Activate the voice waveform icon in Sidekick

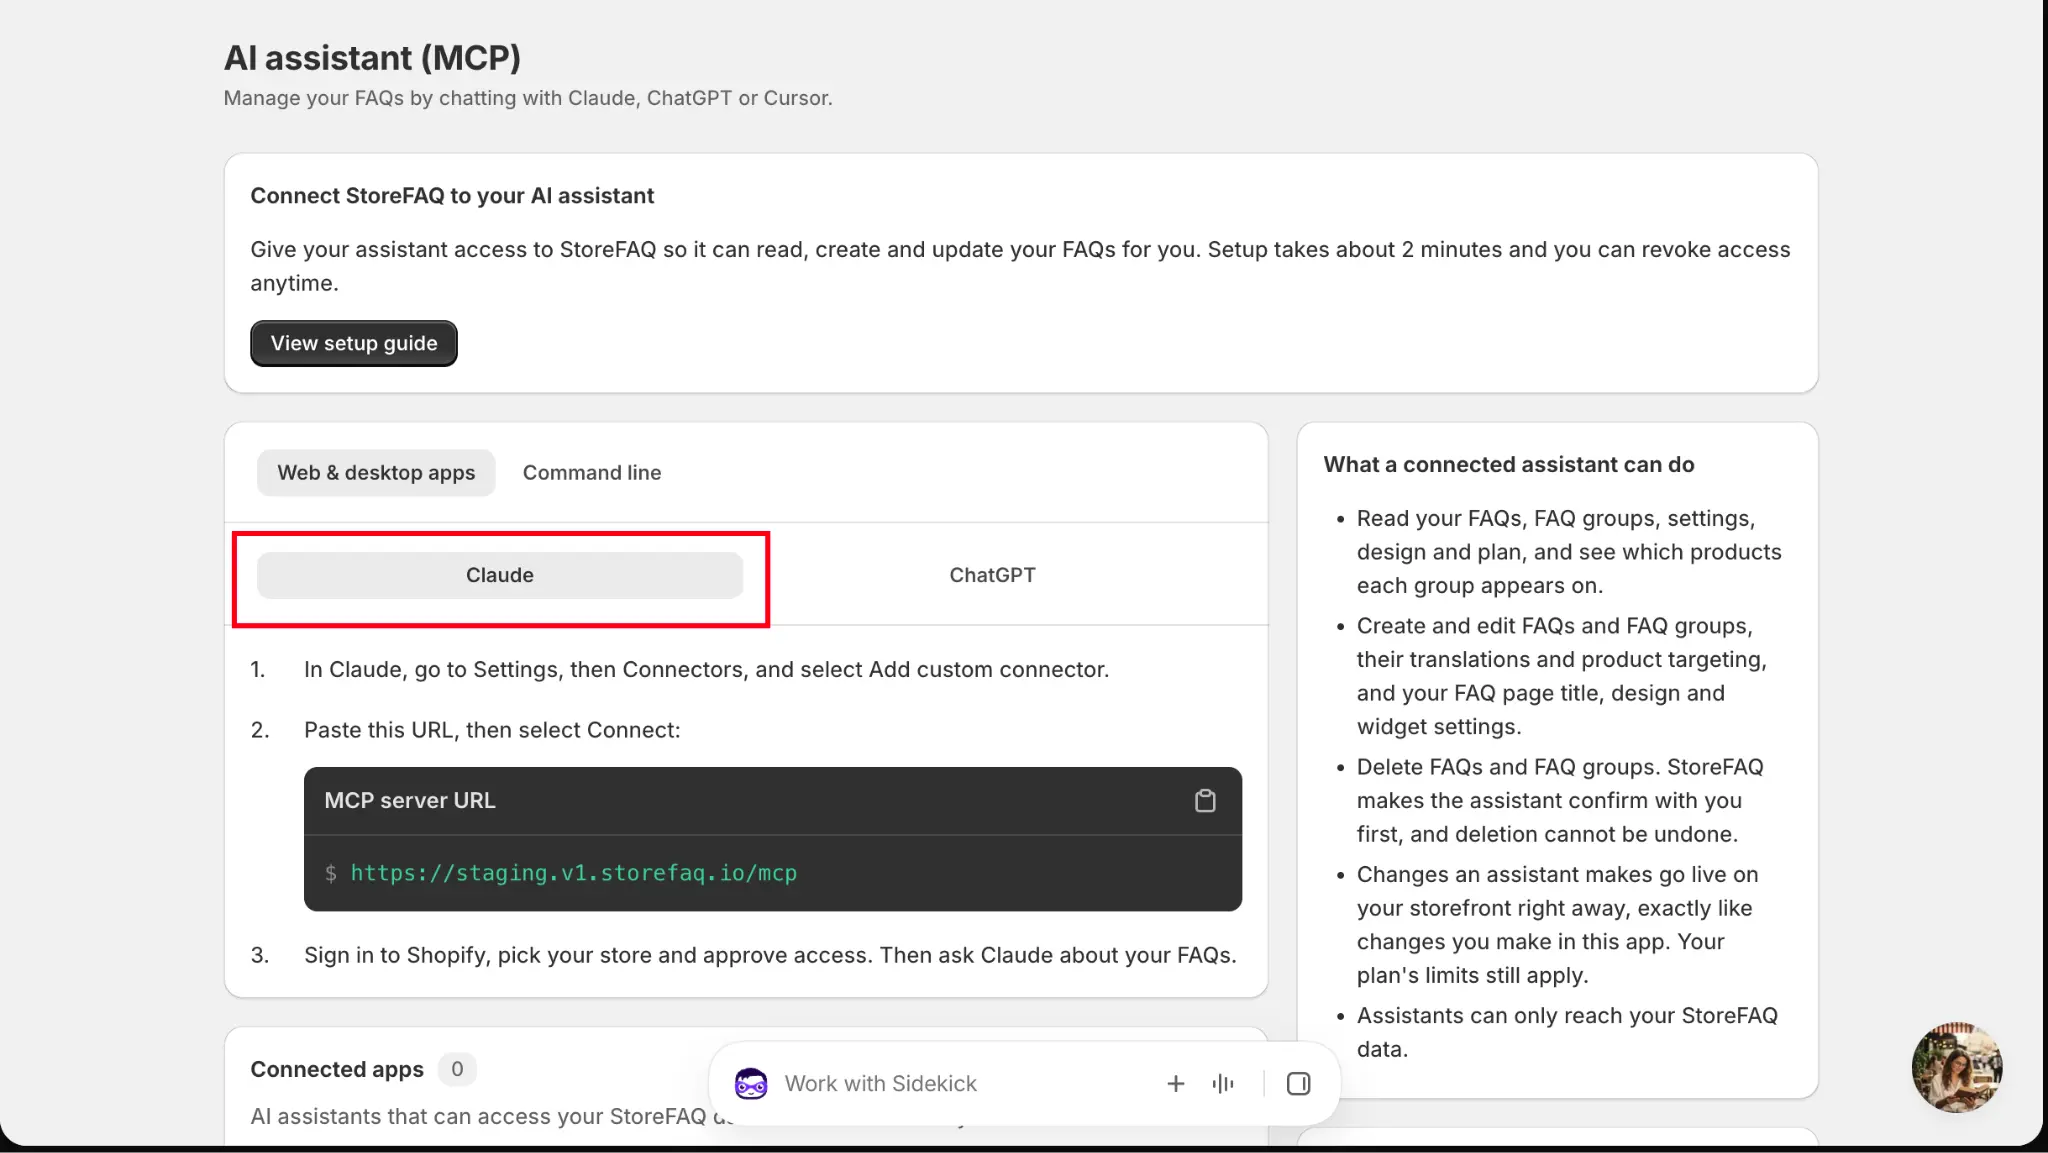click(1223, 1083)
